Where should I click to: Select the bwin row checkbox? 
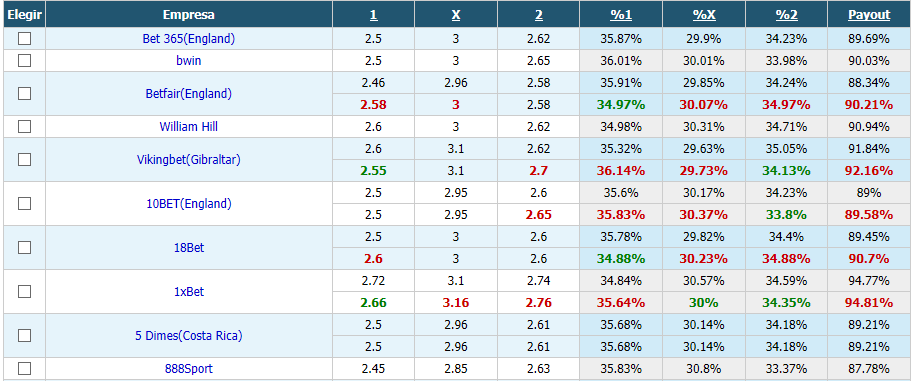pyautogui.click(x=24, y=60)
